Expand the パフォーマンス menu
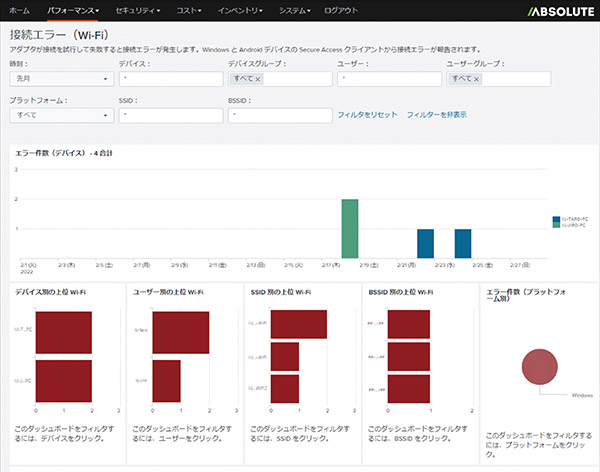This screenshot has height=472, width=600. pyautogui.click(x=74, y=9)
